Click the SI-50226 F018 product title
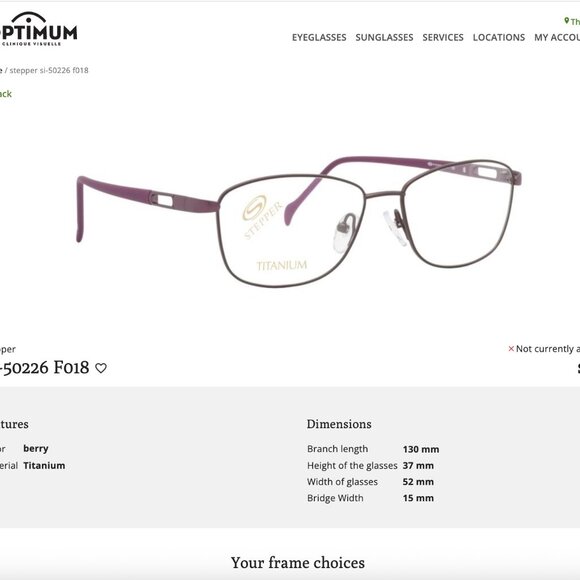Image resolution: width=580 pixels, height=580 pixels. point(44,368)
